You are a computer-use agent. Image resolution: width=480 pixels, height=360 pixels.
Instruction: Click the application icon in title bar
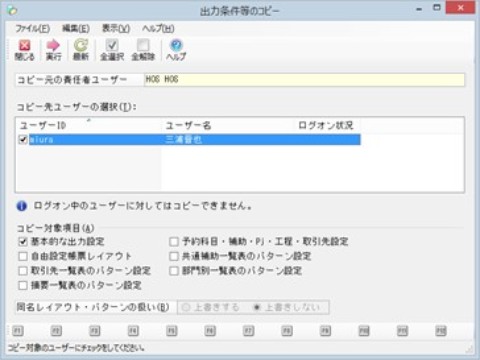(x=12, y=10)
